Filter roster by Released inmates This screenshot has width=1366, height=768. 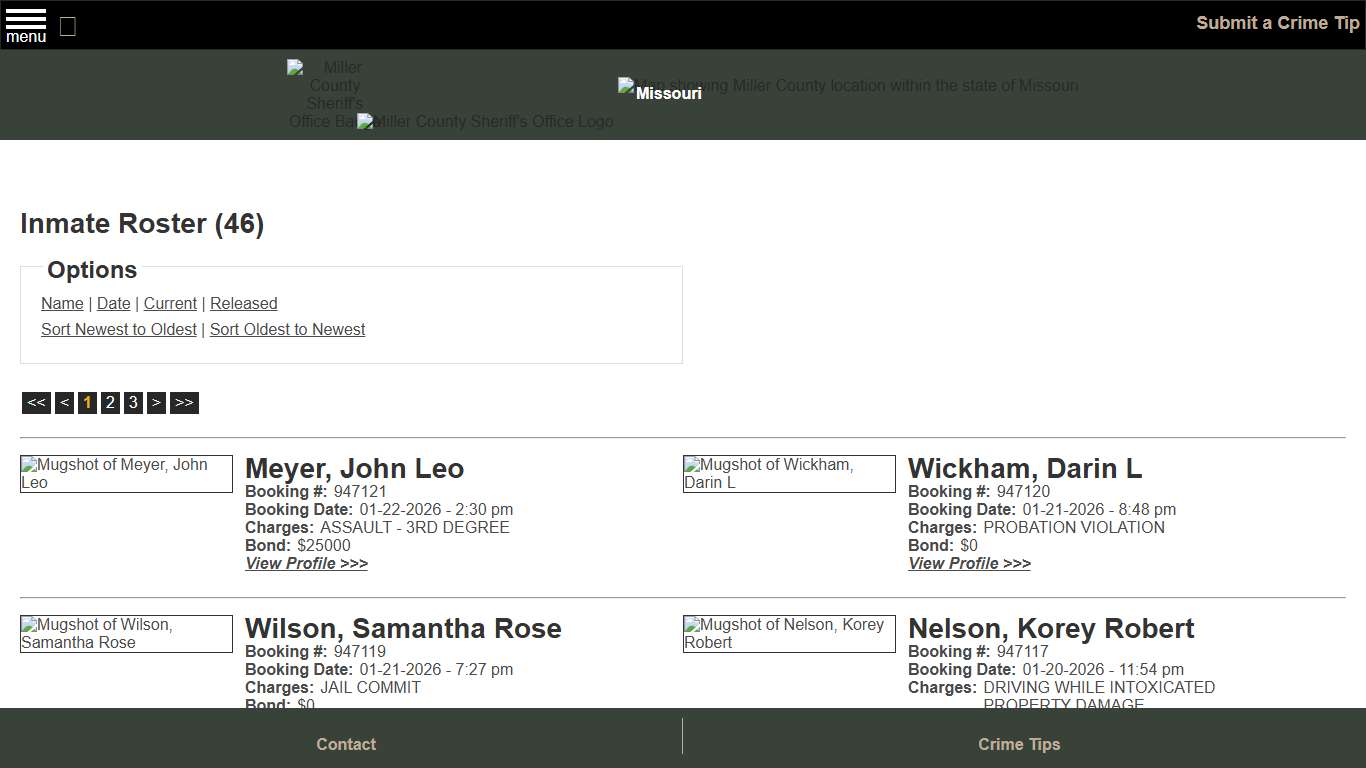coord(243,303)
